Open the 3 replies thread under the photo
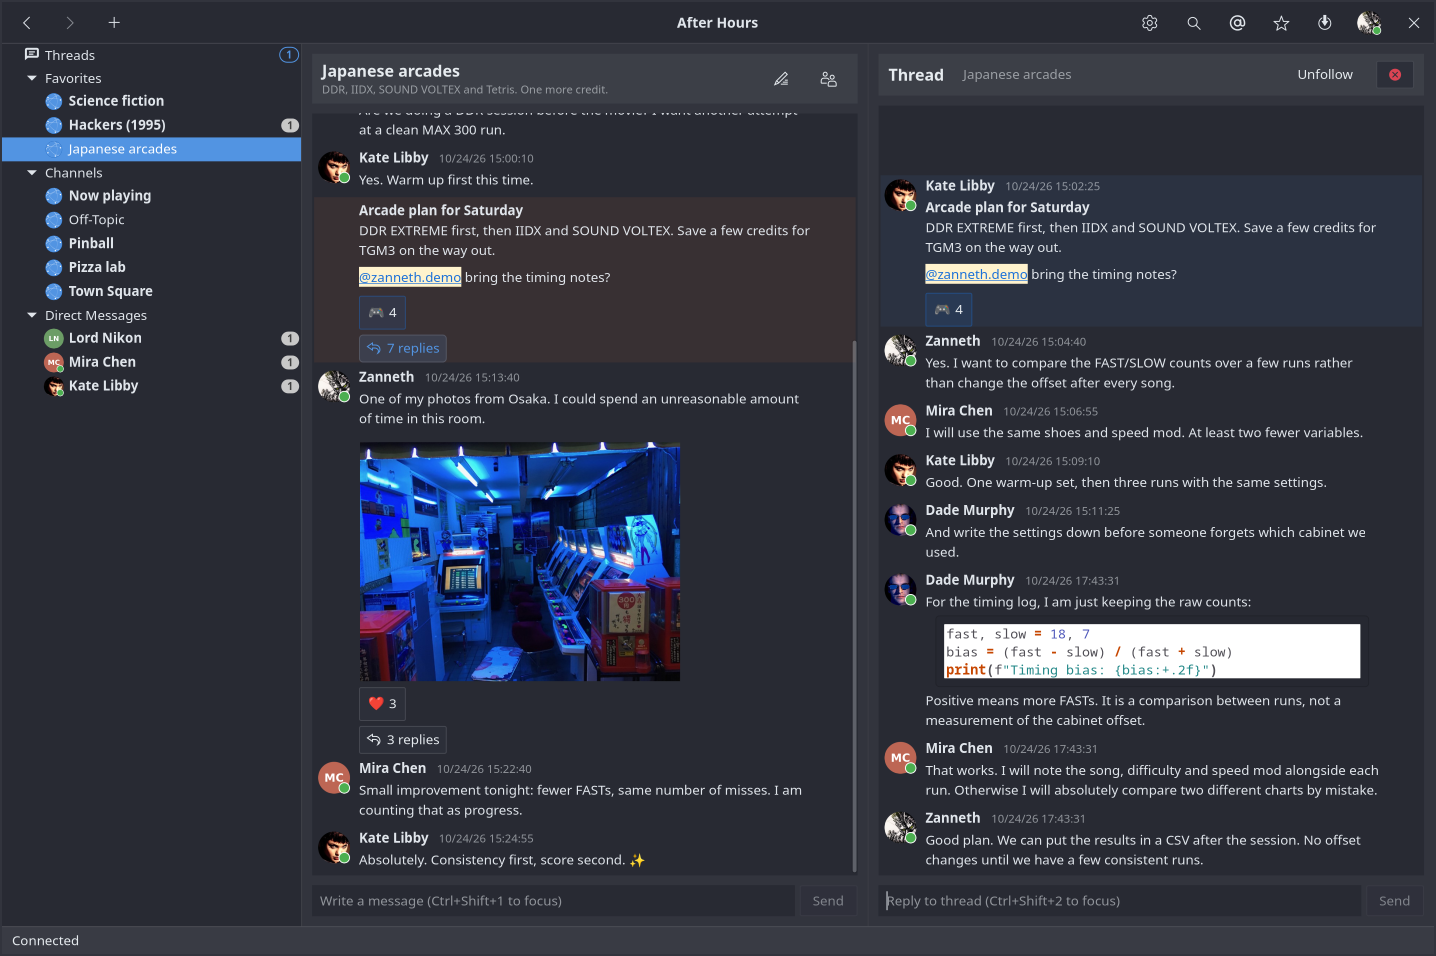 pos(403,740)
